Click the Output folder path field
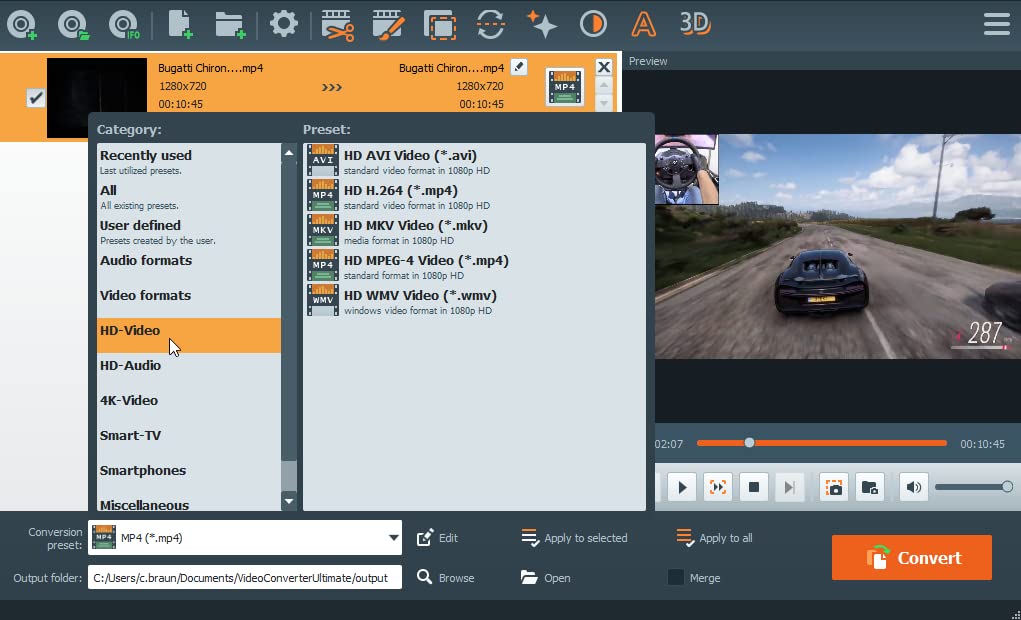The image size is (1021, 620). click(x=245, y=578)
